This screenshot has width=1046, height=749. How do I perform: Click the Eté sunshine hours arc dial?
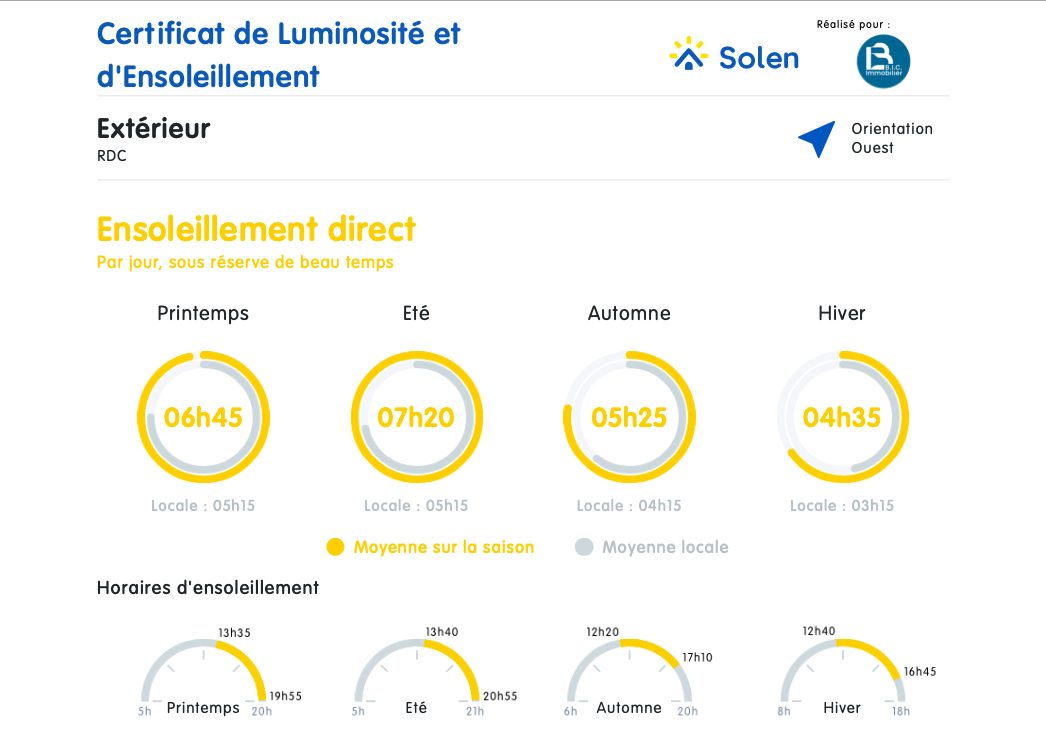pos(416,672)
